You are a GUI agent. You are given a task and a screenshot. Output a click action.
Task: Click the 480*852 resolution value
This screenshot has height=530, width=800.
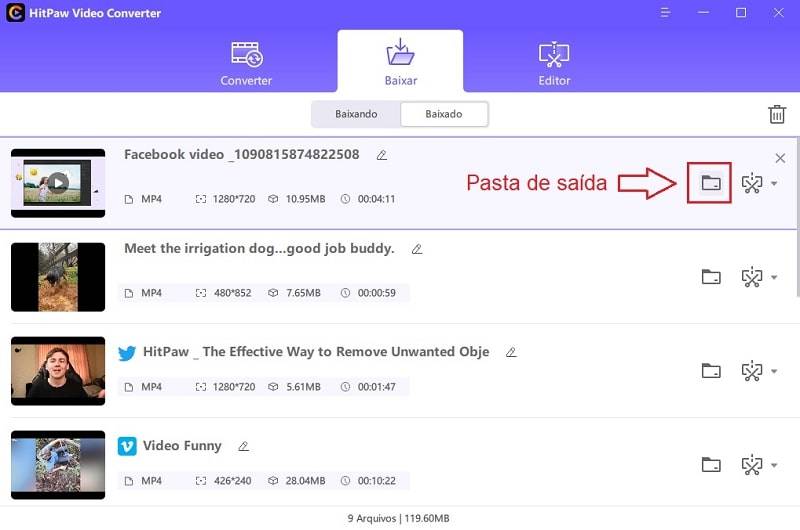pos(233,293)
